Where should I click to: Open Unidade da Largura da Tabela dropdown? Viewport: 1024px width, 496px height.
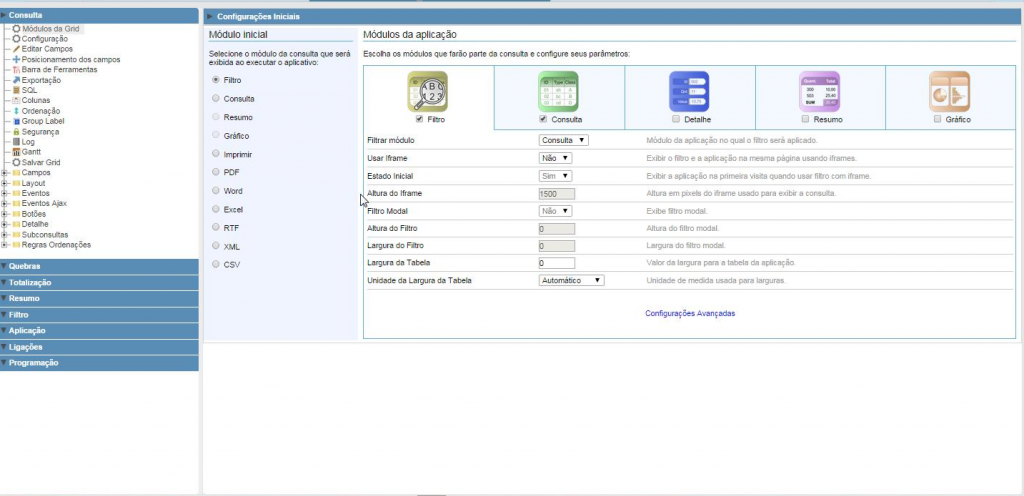572,281
